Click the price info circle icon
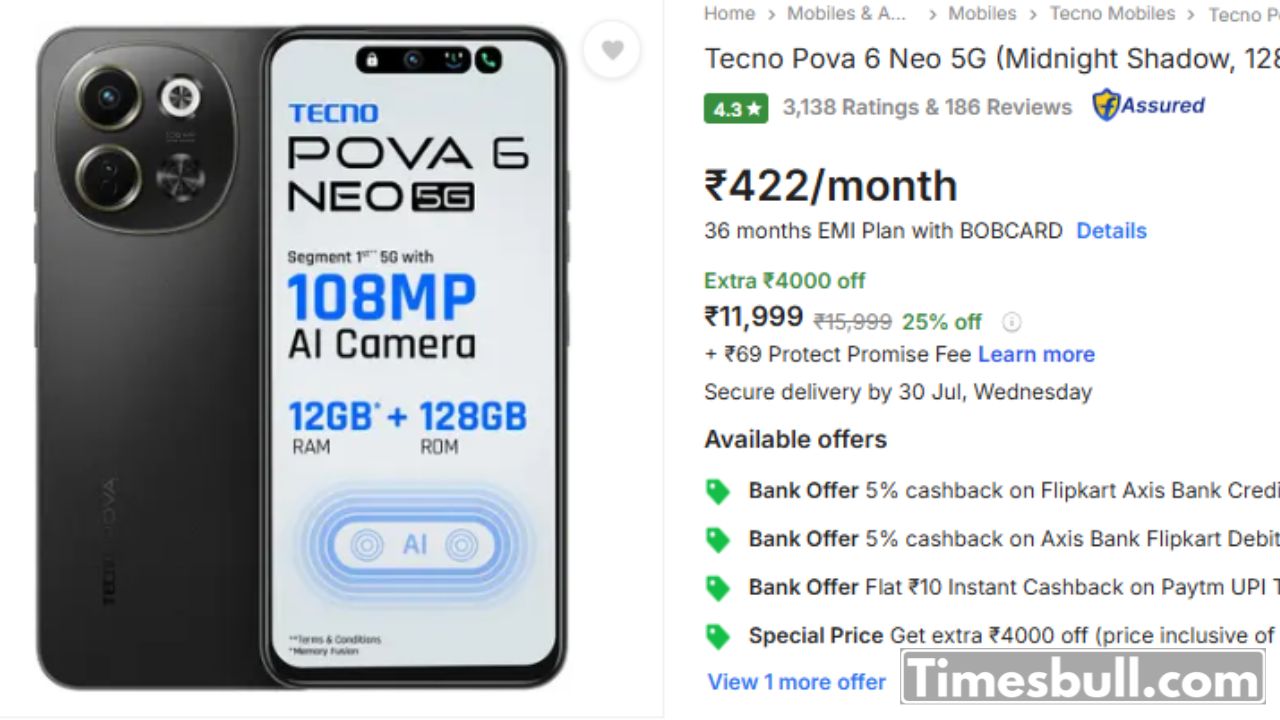The width and height of the screenshot is (1280, 720). click(x=1012, y=322)
